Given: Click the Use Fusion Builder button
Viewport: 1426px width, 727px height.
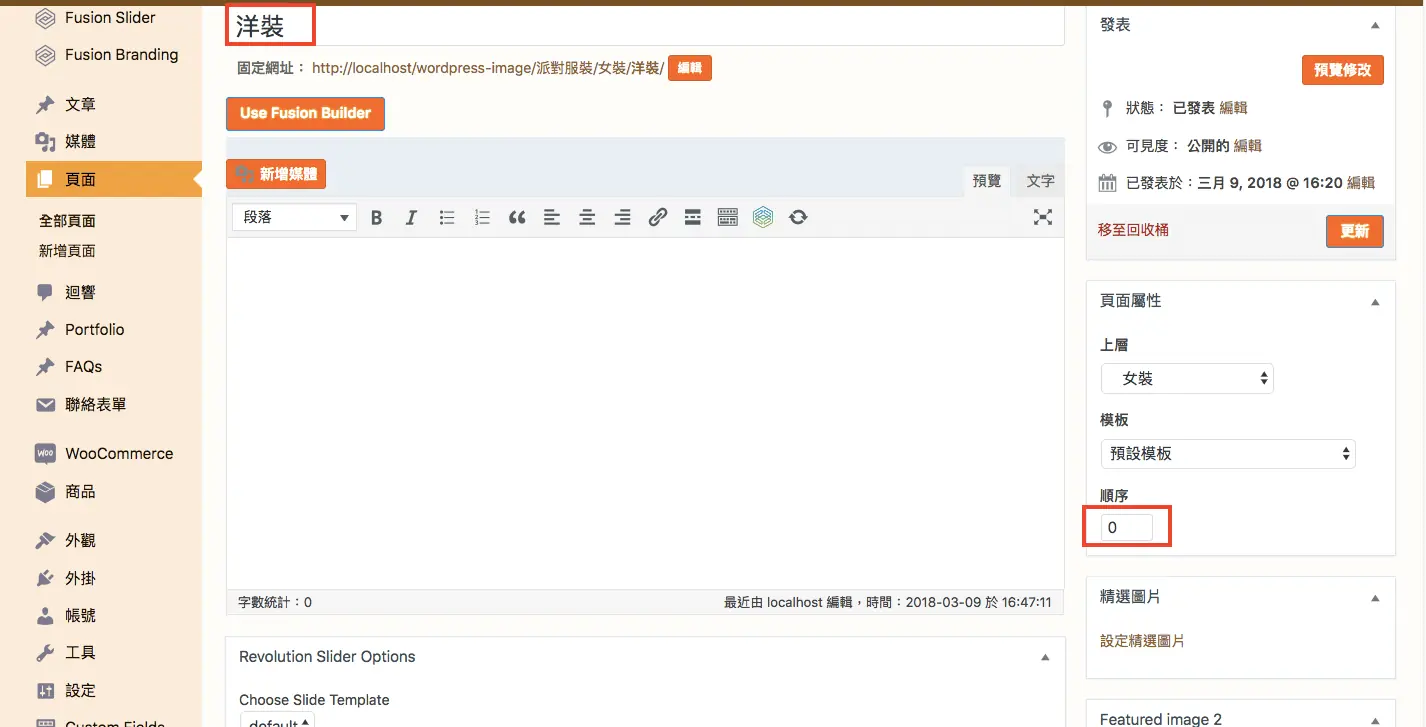Looking at the screenshot, I should (305, 113).
